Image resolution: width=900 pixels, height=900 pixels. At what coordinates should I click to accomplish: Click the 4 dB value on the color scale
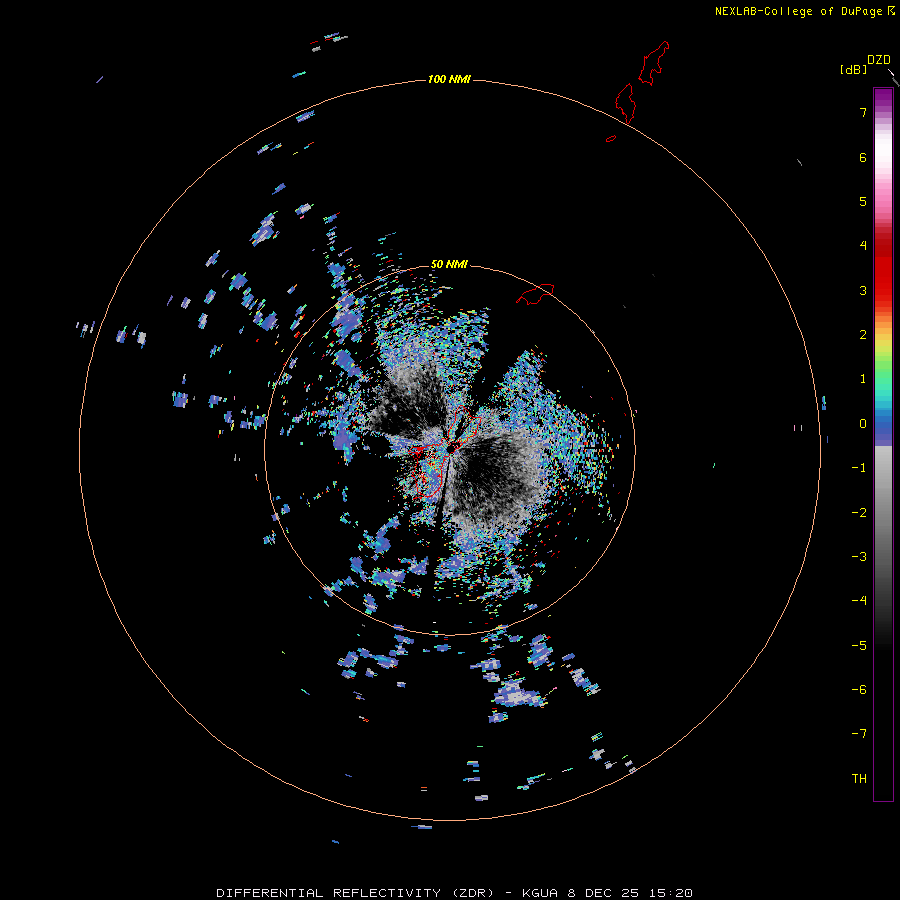pyautogui.click(x=863, y=246)
